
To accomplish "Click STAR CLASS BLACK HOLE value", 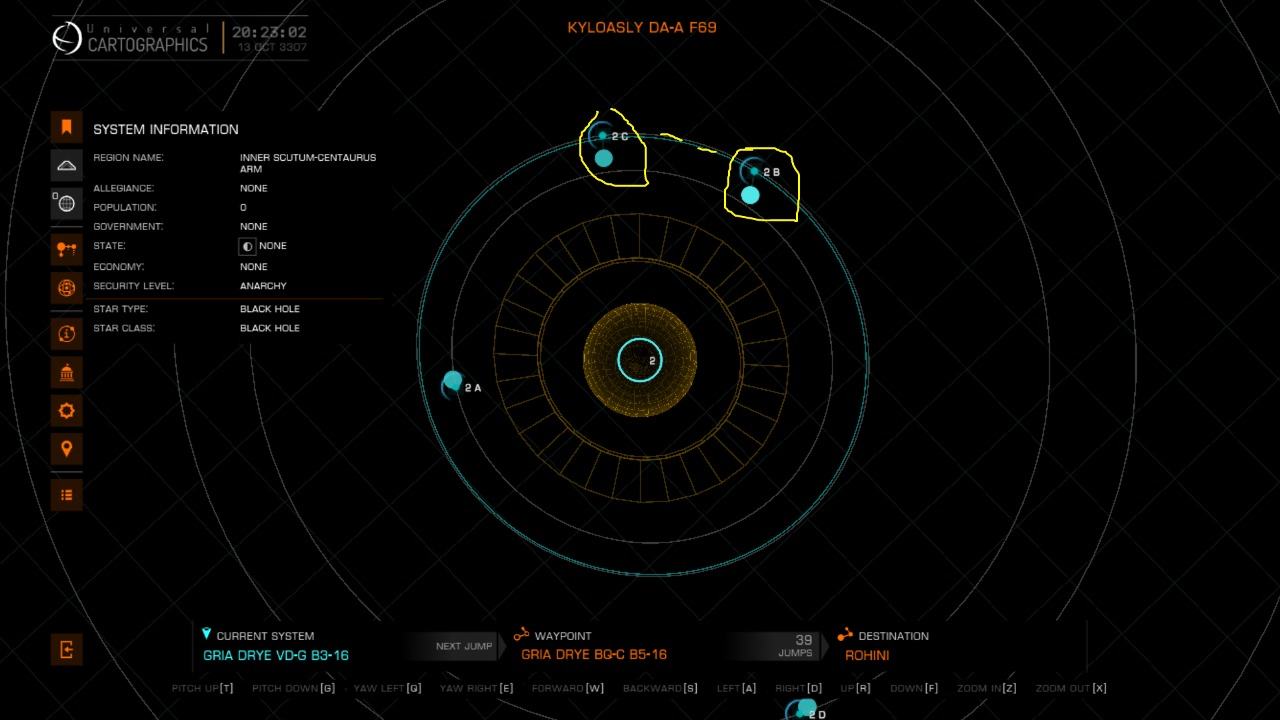I will 270,328.
